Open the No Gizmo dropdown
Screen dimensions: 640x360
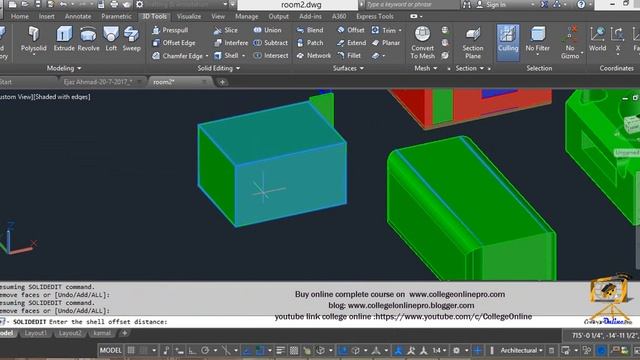tap(570, 42)
